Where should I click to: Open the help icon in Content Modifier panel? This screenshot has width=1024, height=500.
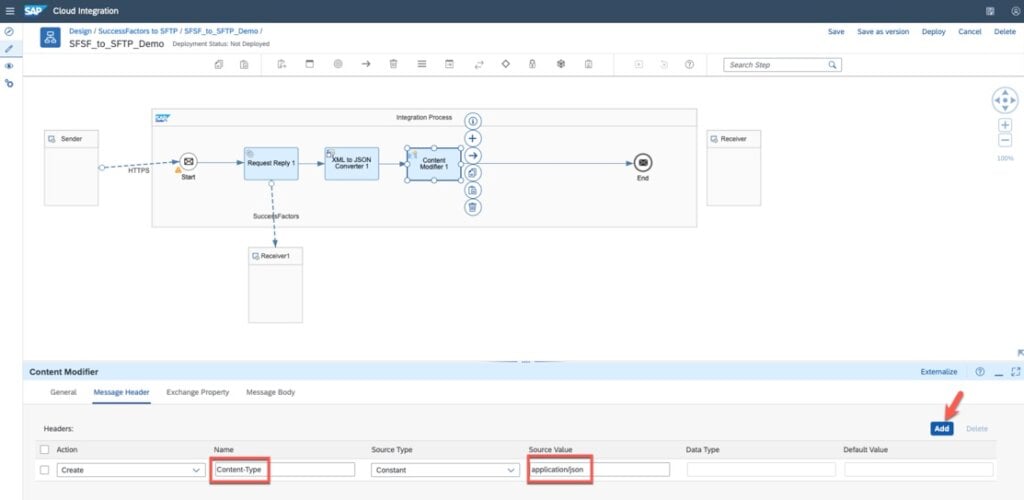point(980,371)
